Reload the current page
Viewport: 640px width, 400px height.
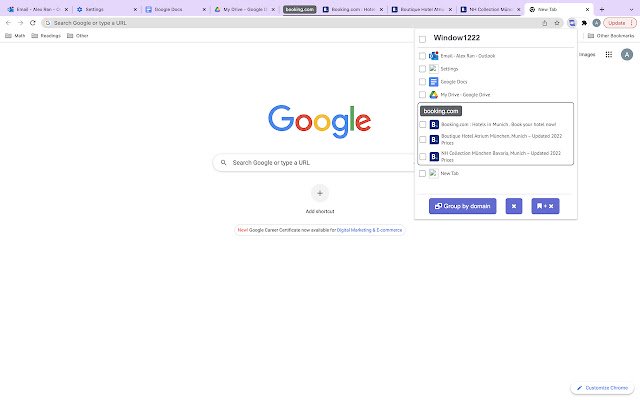(x=33, y=23)
